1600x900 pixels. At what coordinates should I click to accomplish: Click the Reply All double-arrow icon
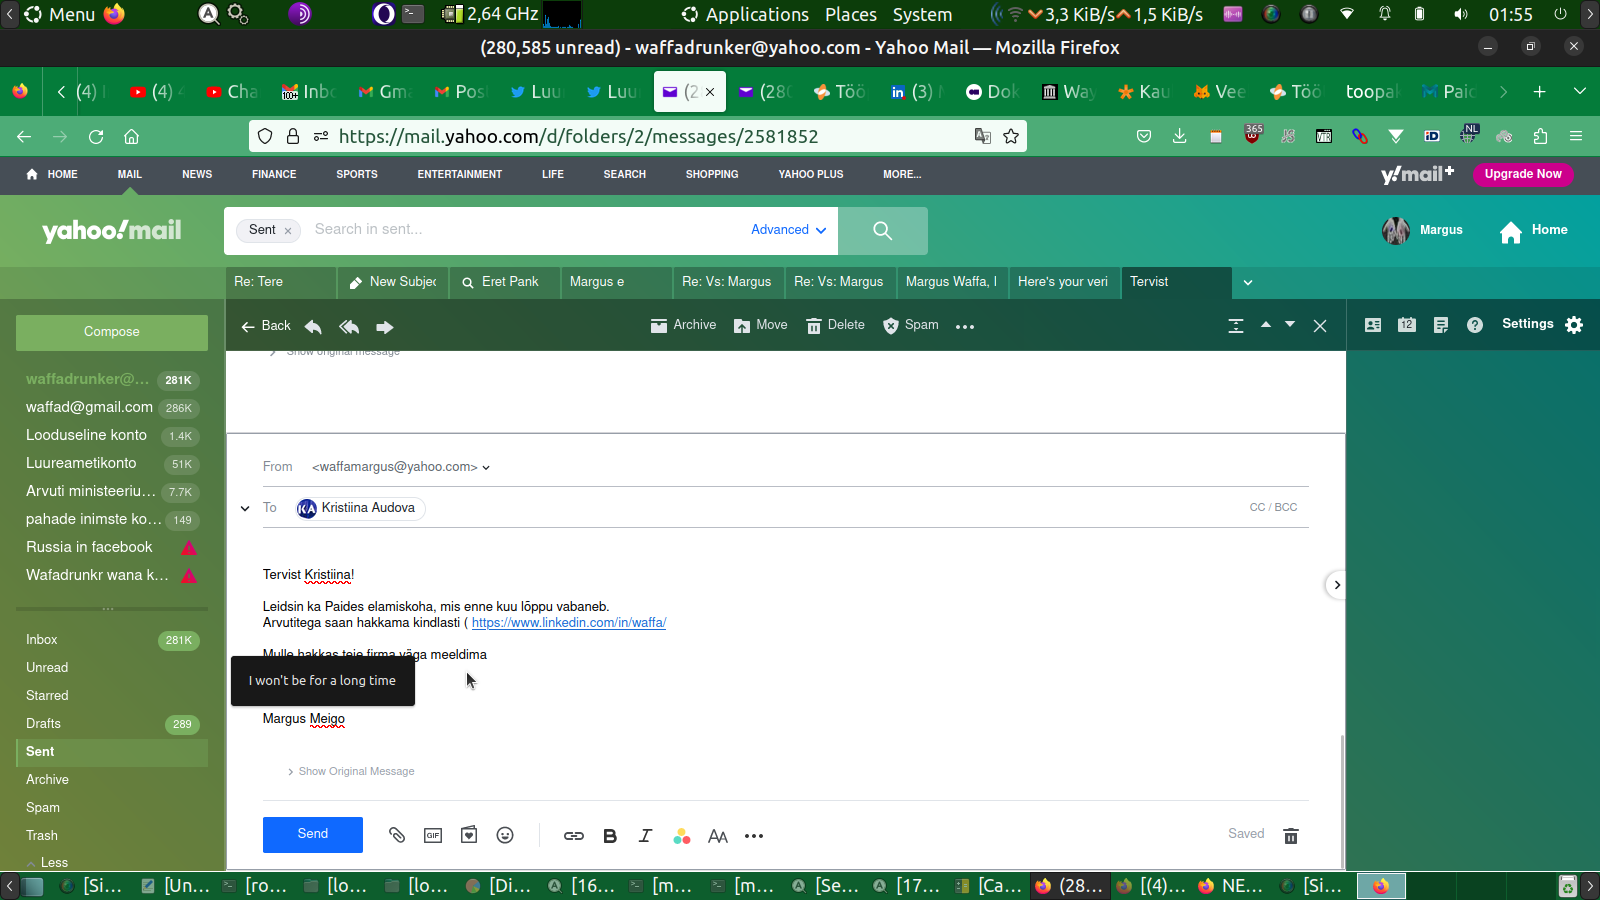(x=349, y=326)
